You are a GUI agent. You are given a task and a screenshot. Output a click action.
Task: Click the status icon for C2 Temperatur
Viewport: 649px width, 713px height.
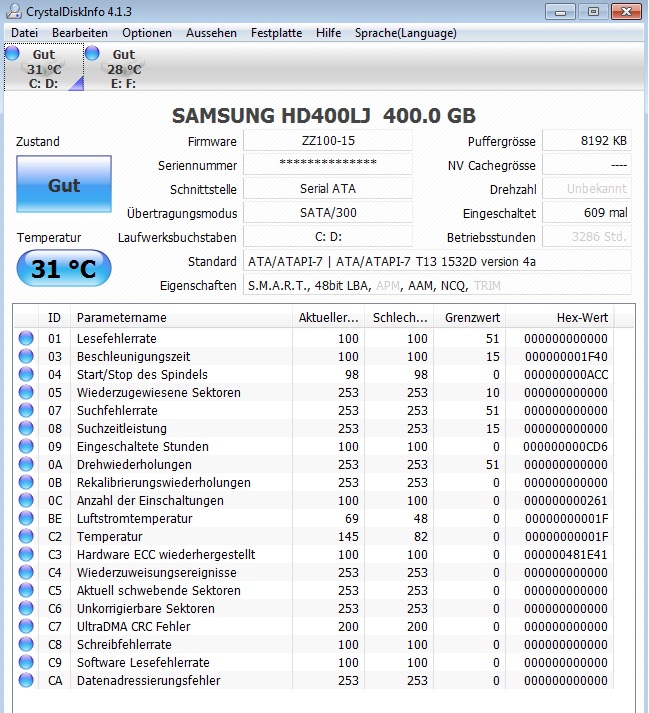tap(26, 536)
